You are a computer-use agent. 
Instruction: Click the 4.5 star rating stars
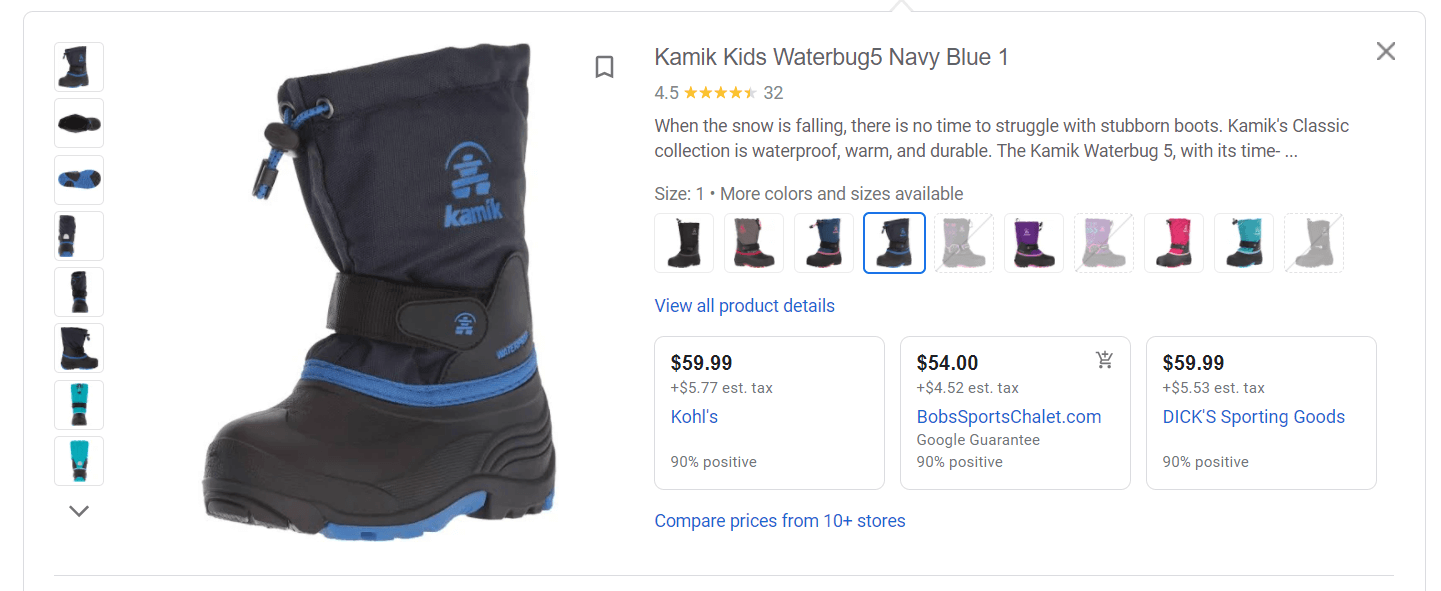tap(718, 92)
